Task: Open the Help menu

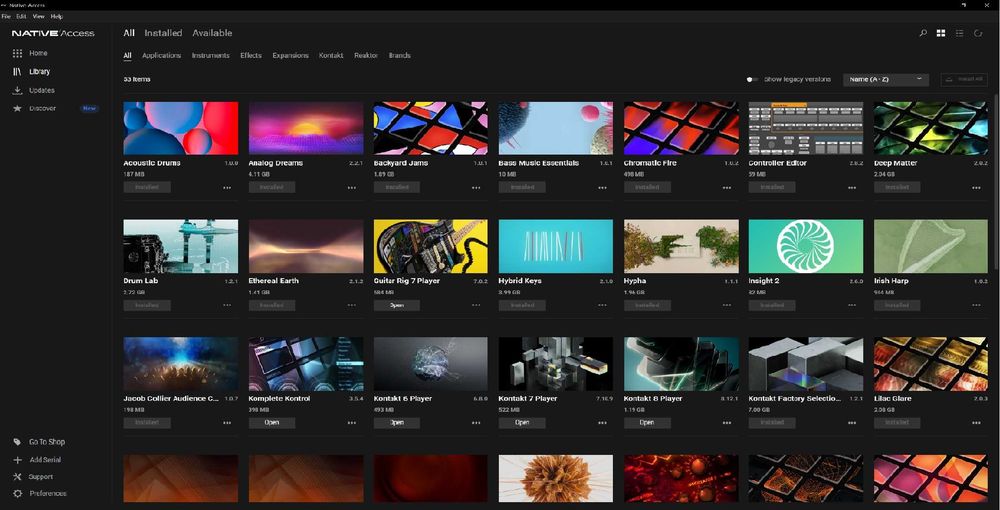Action: [x=56, y=16]
